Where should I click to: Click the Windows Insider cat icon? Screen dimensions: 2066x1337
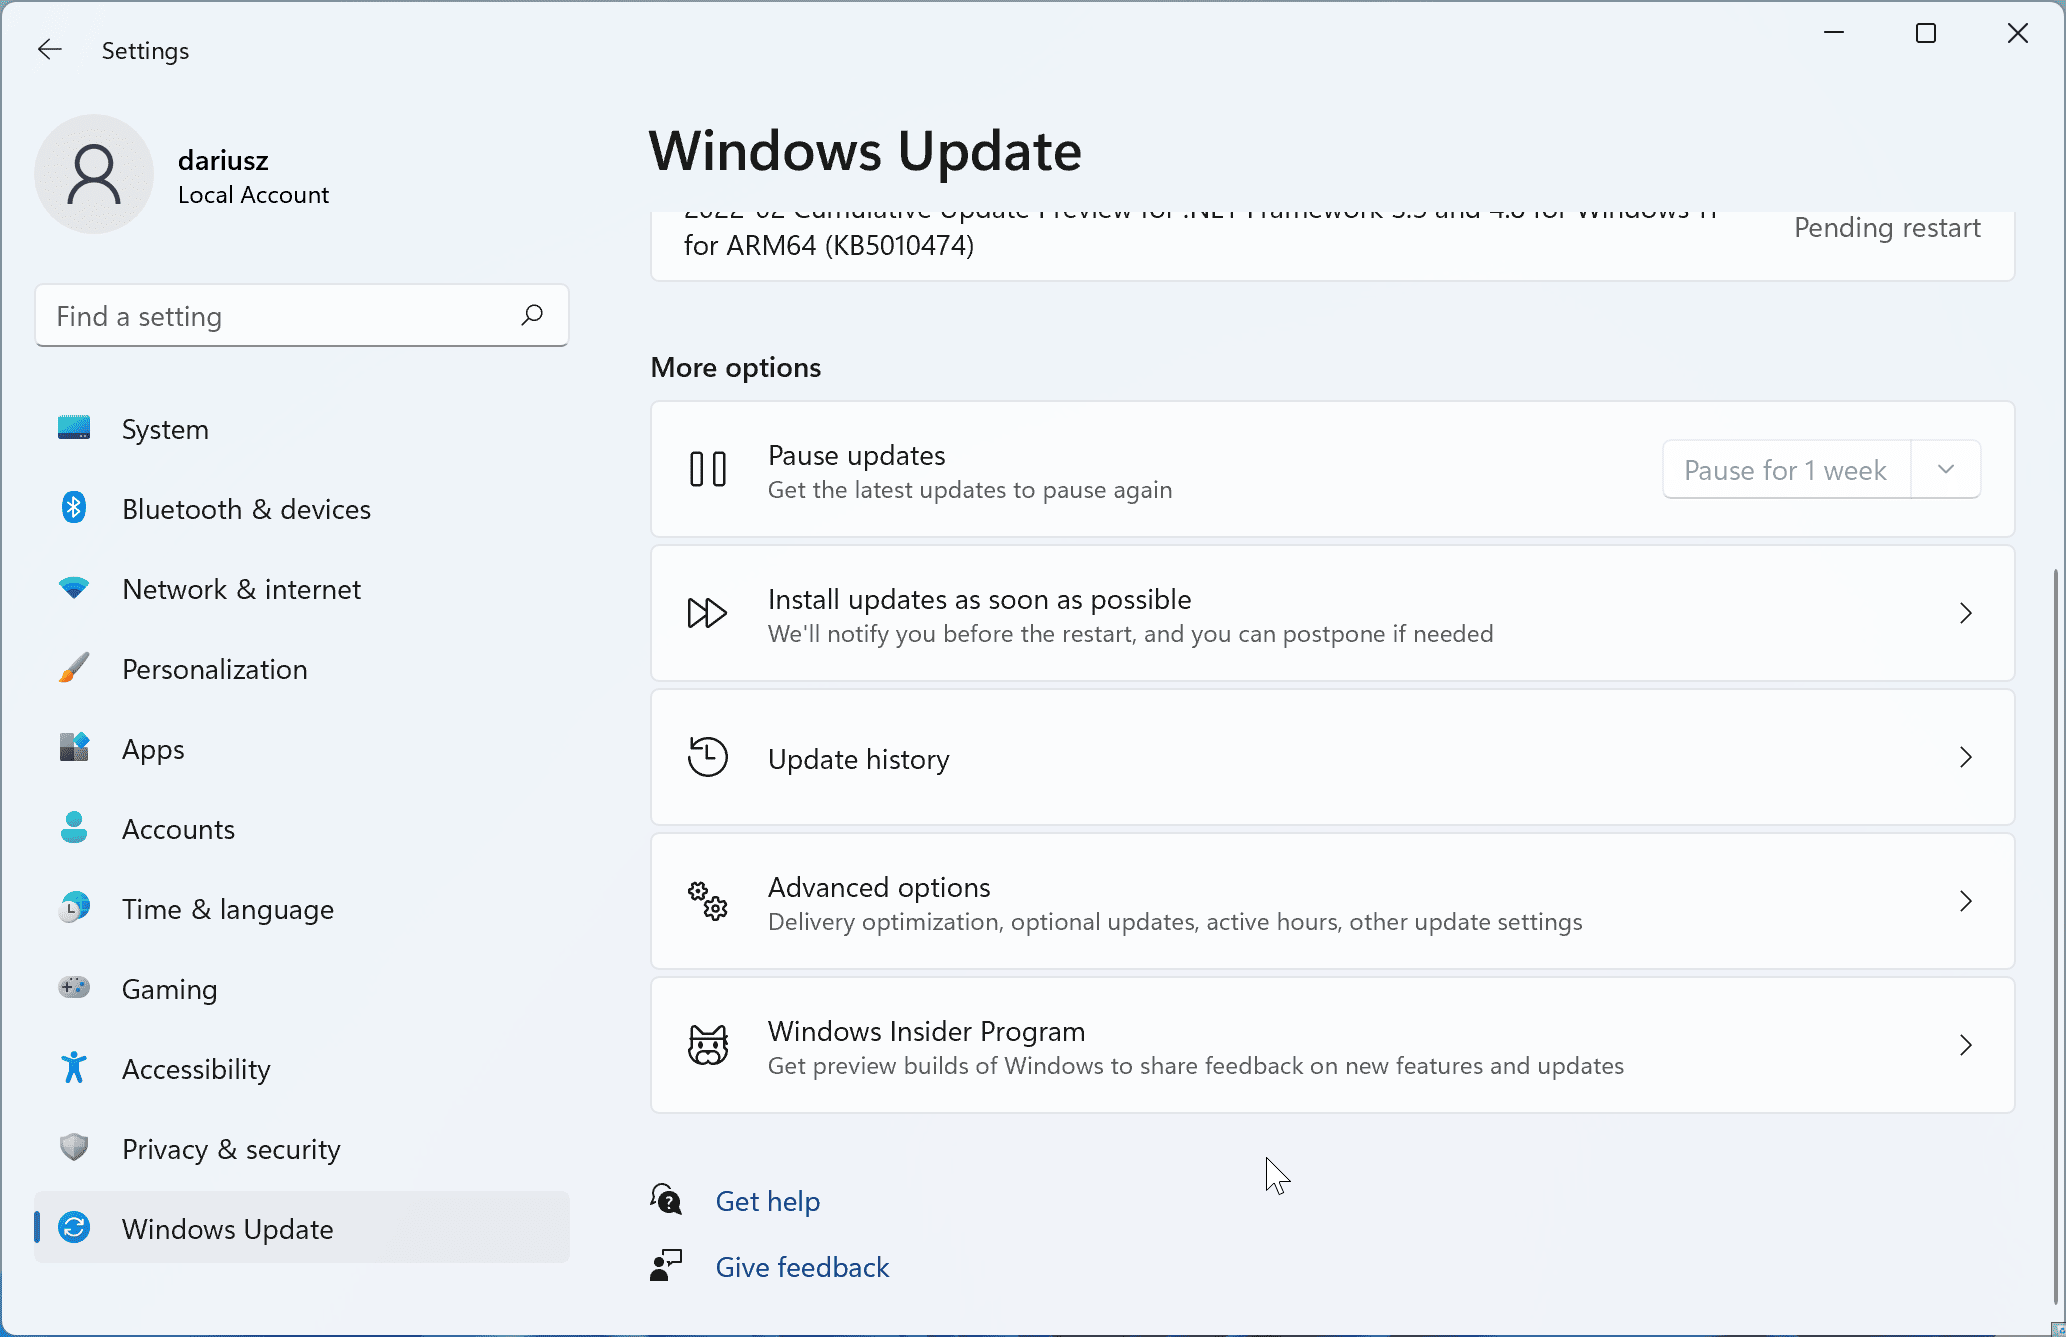tap(708, 1045)
